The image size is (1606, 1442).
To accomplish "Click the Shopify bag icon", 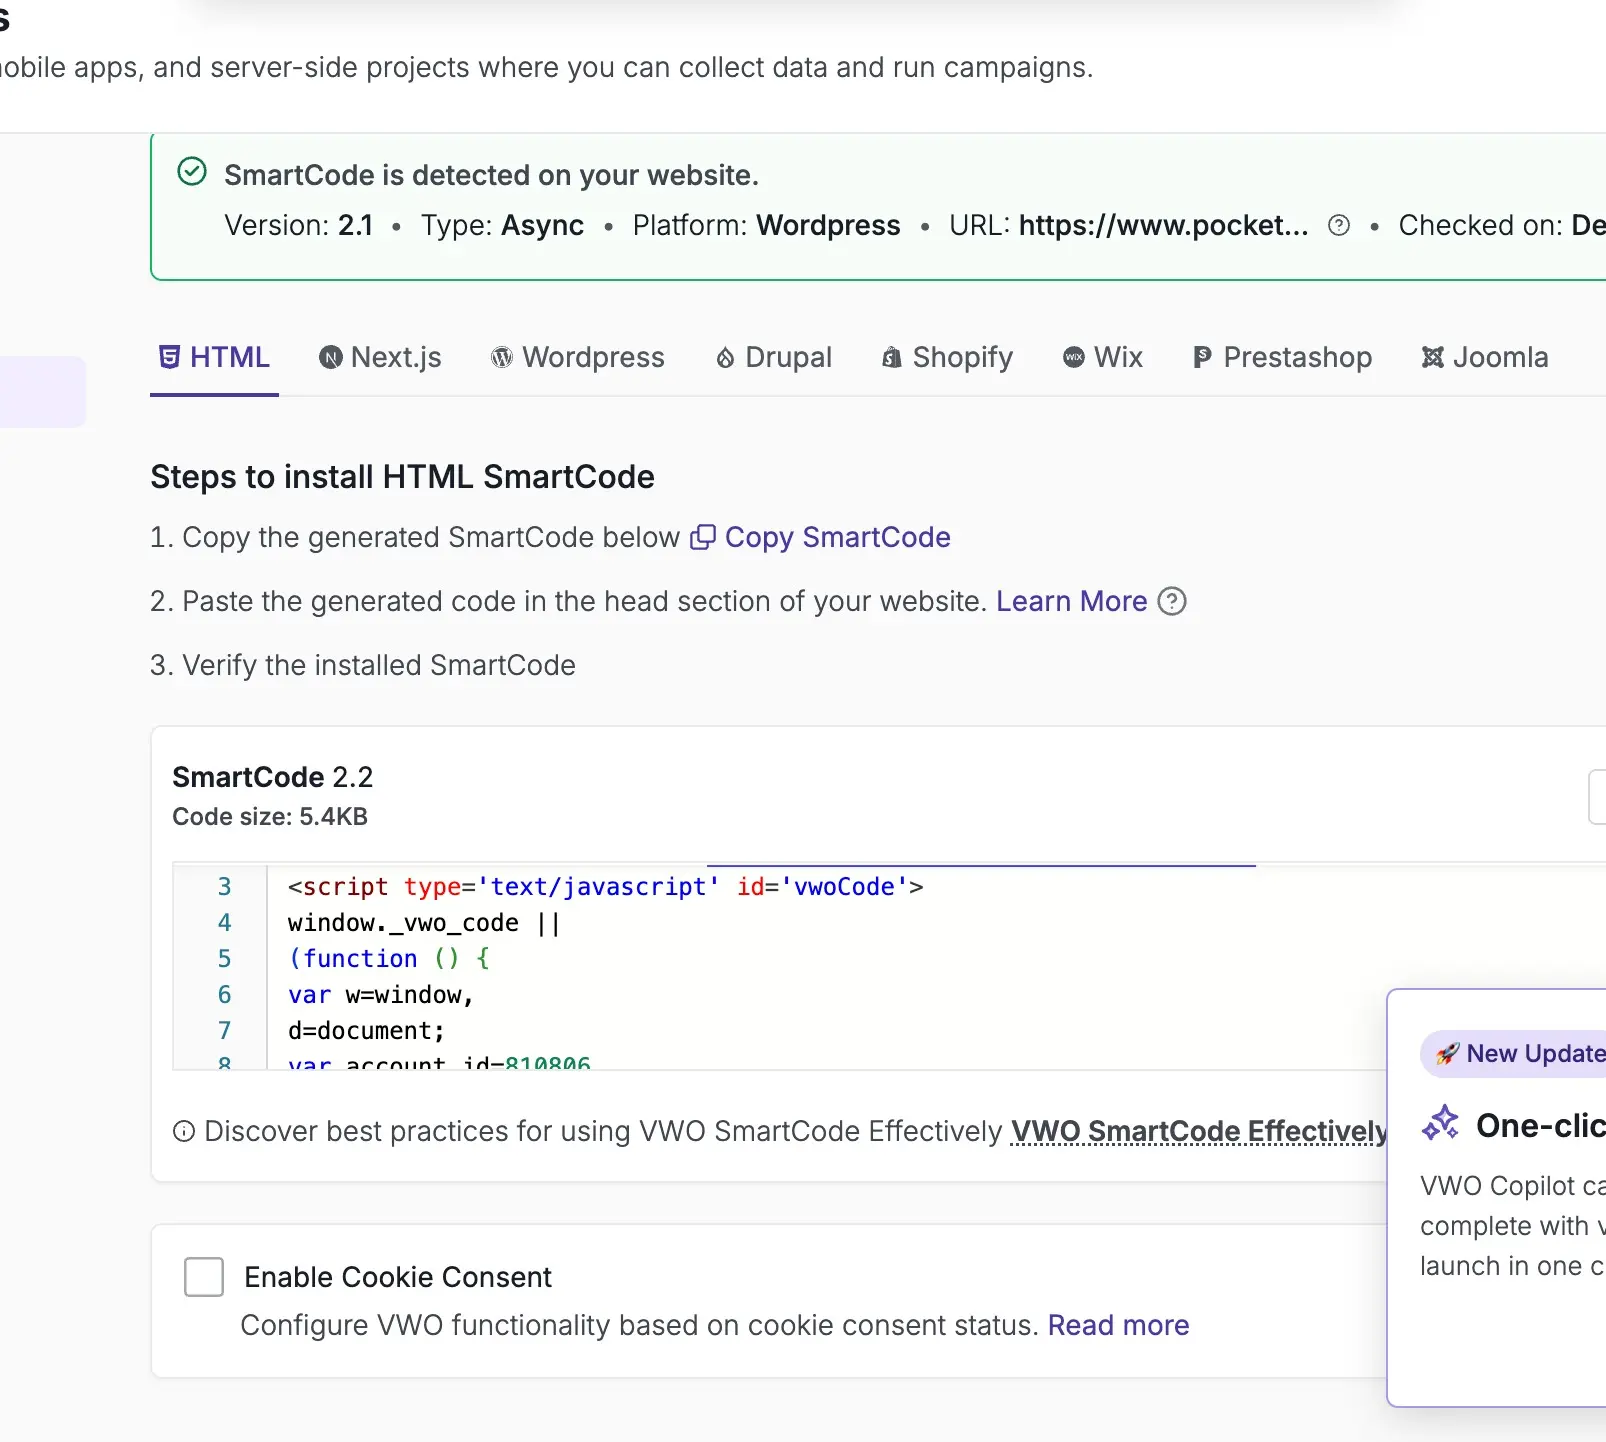I will point(892,357).
